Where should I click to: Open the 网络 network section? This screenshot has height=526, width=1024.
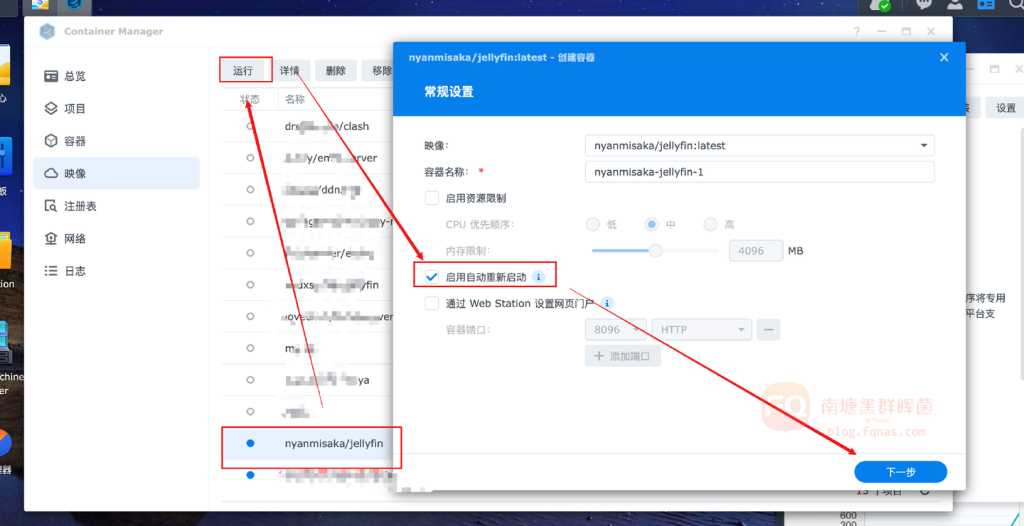74,238
